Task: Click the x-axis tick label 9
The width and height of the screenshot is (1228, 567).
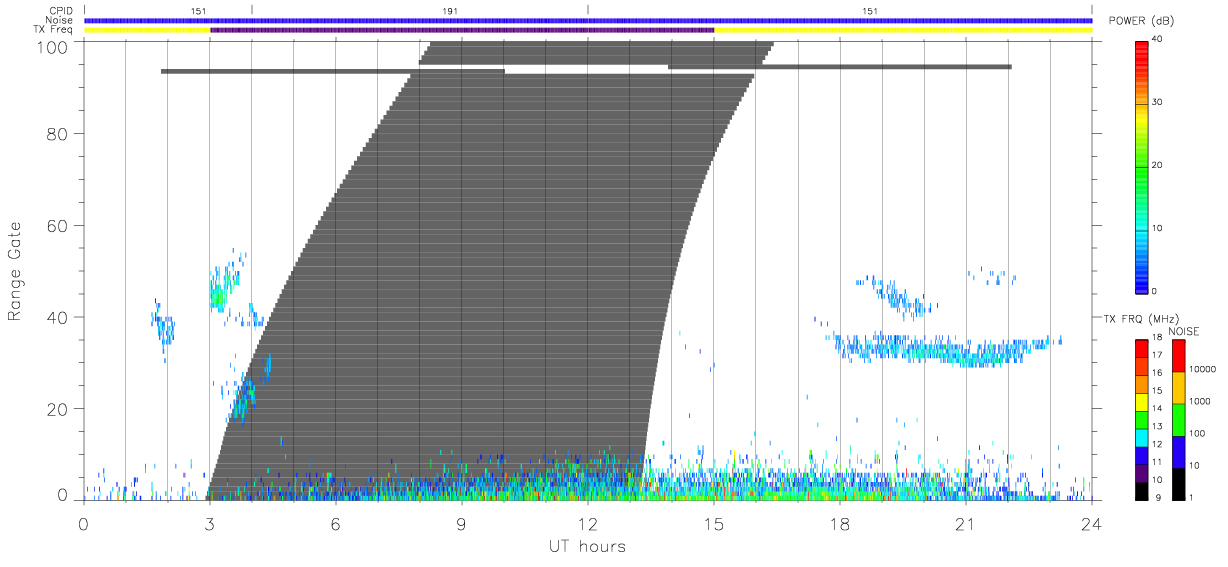Action: pyautogui.click(x=461, y=523)
